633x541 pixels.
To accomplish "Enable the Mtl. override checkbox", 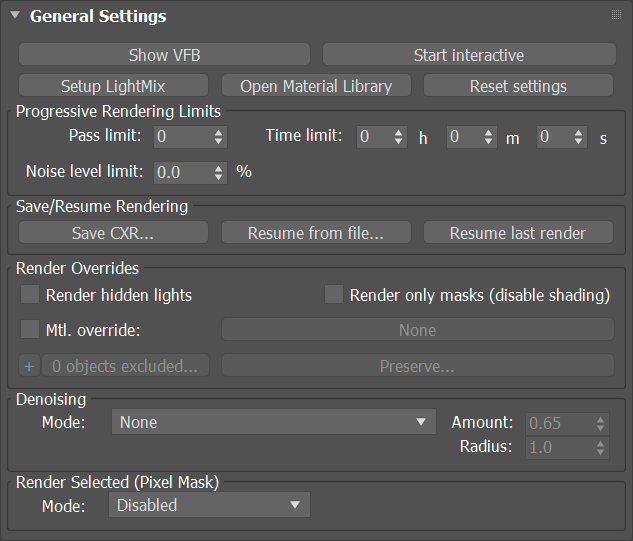I will click(x=30, y=329).
